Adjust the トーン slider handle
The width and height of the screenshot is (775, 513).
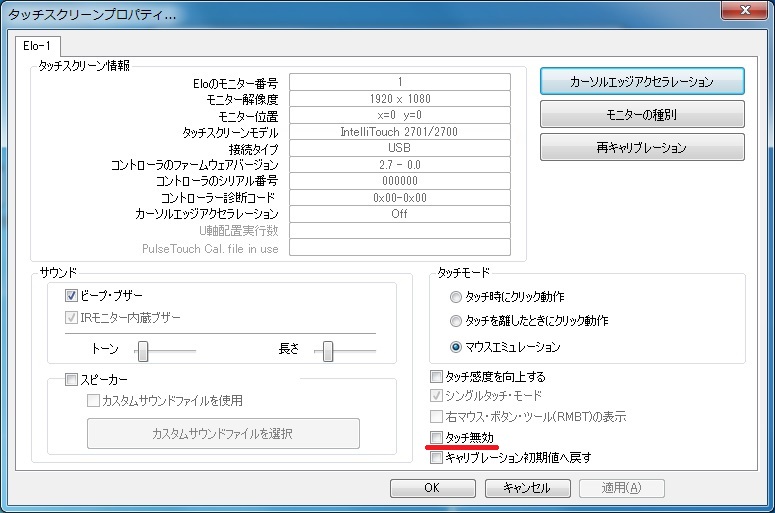pos(143,350)
